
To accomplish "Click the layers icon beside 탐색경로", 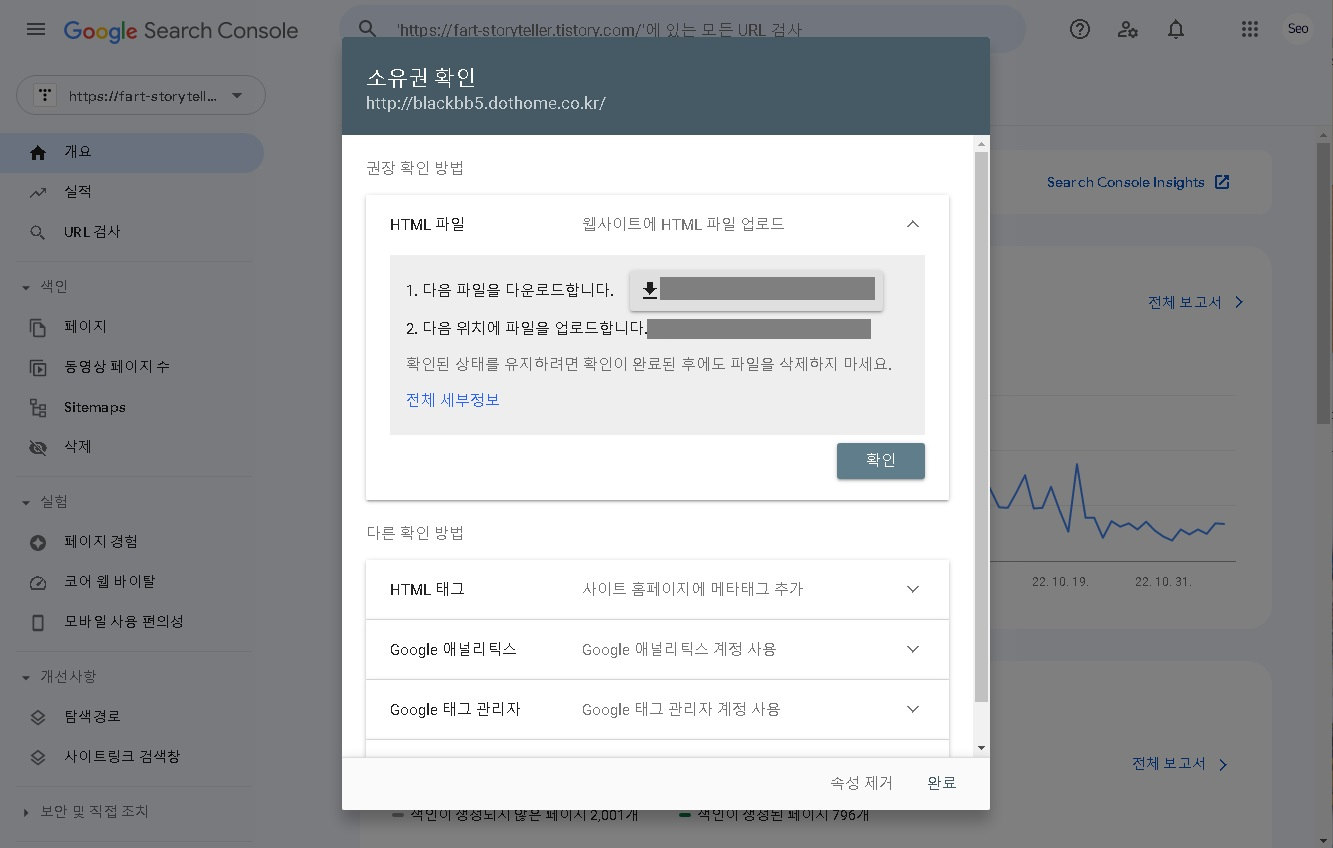I will tap(38, 717).
